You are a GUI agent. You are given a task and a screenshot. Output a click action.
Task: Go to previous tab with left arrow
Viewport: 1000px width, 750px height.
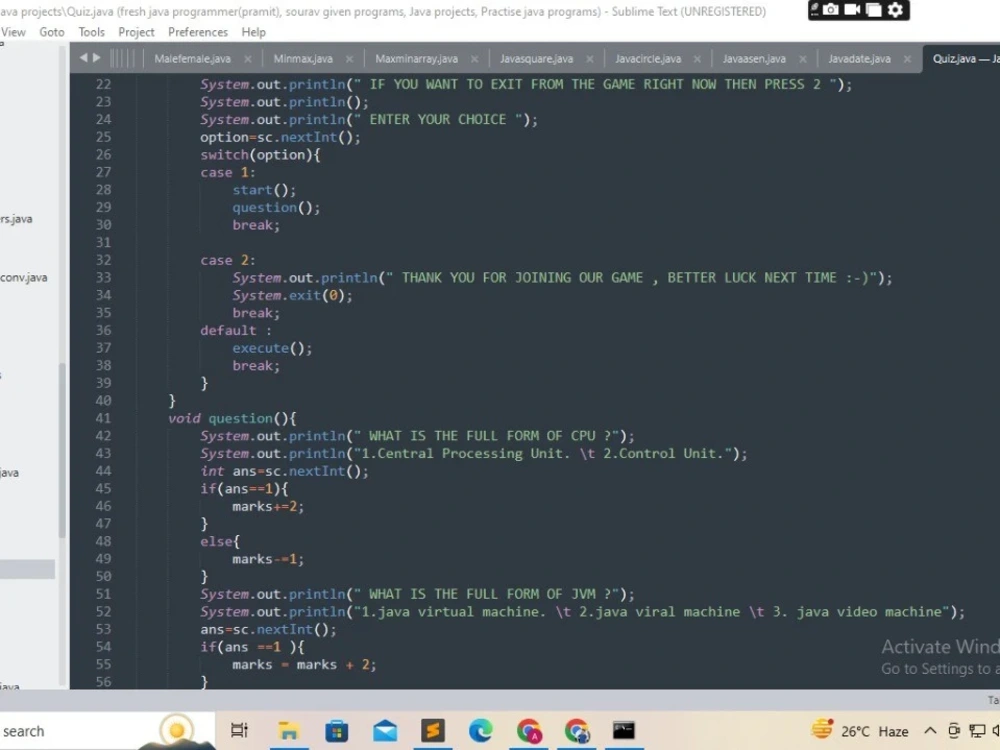click(x=83, y=58)
